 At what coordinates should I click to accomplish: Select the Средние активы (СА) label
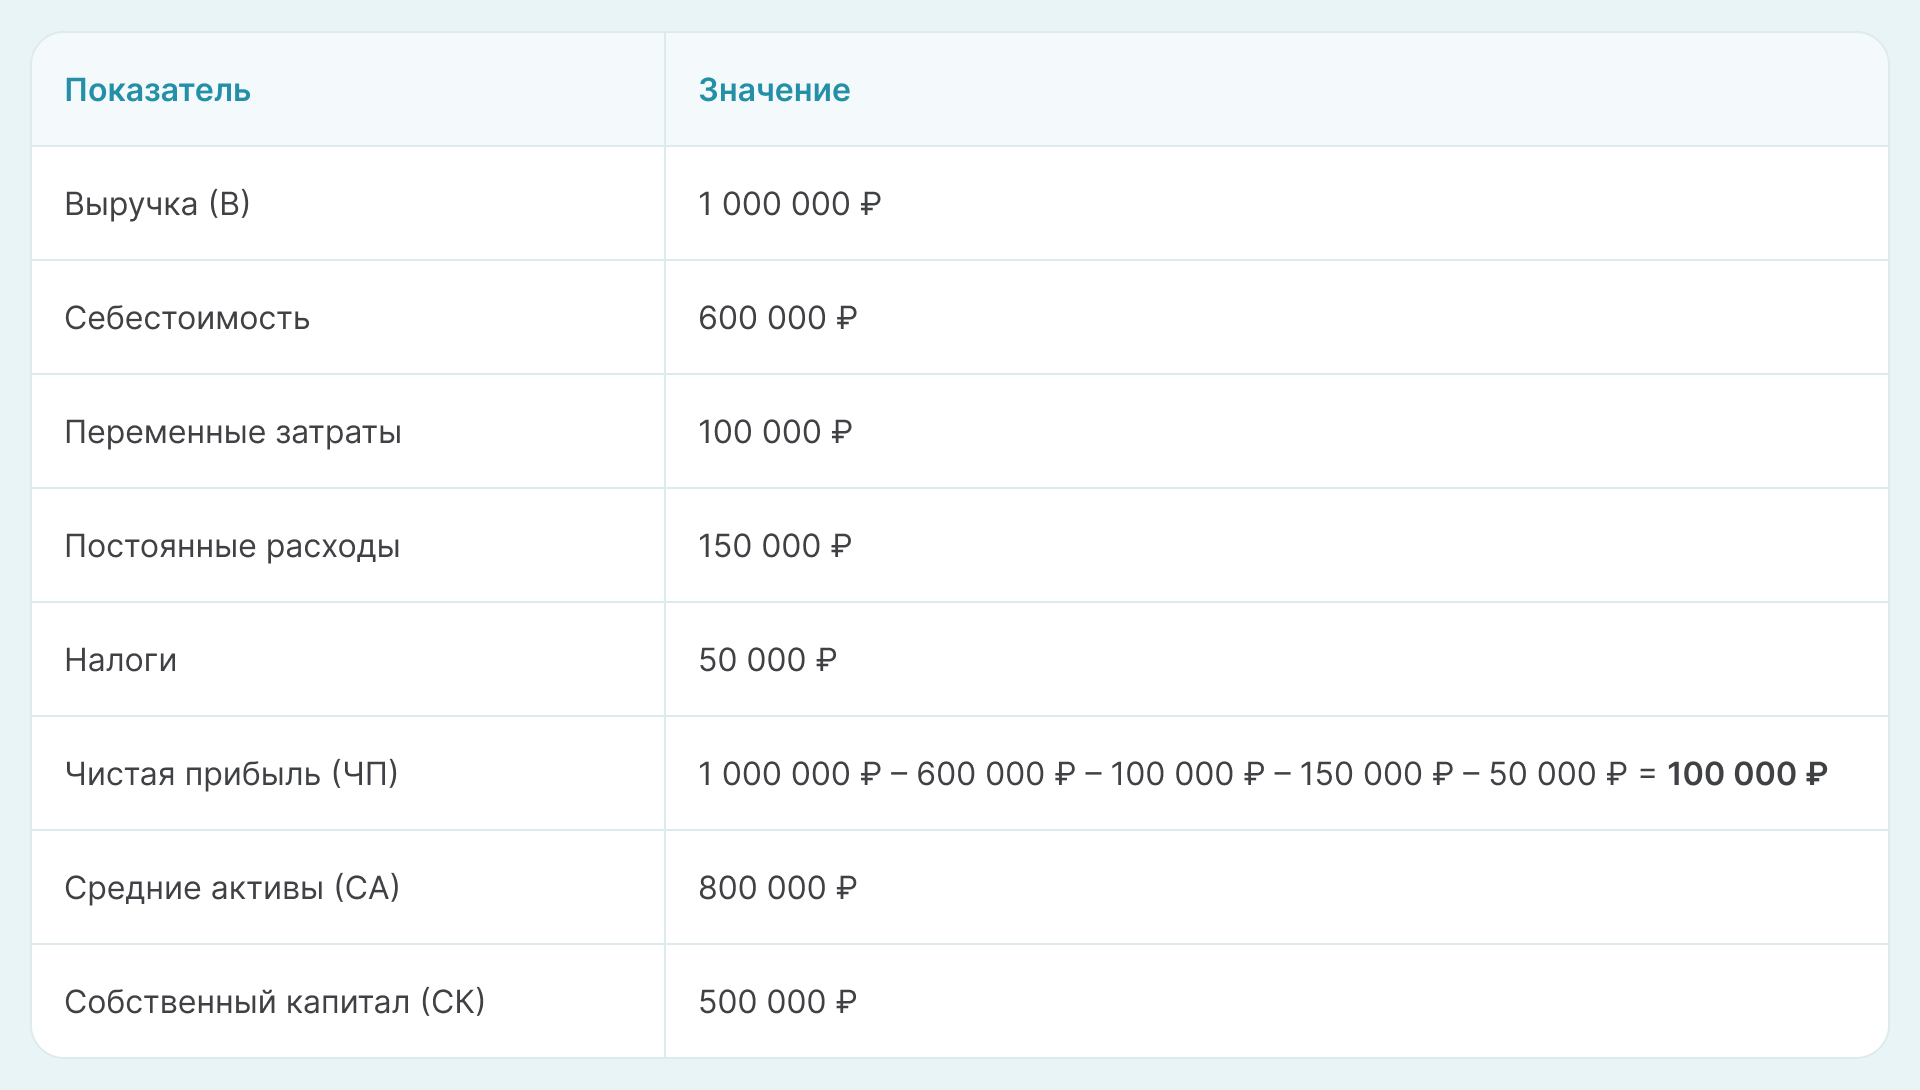coord(232,888)
